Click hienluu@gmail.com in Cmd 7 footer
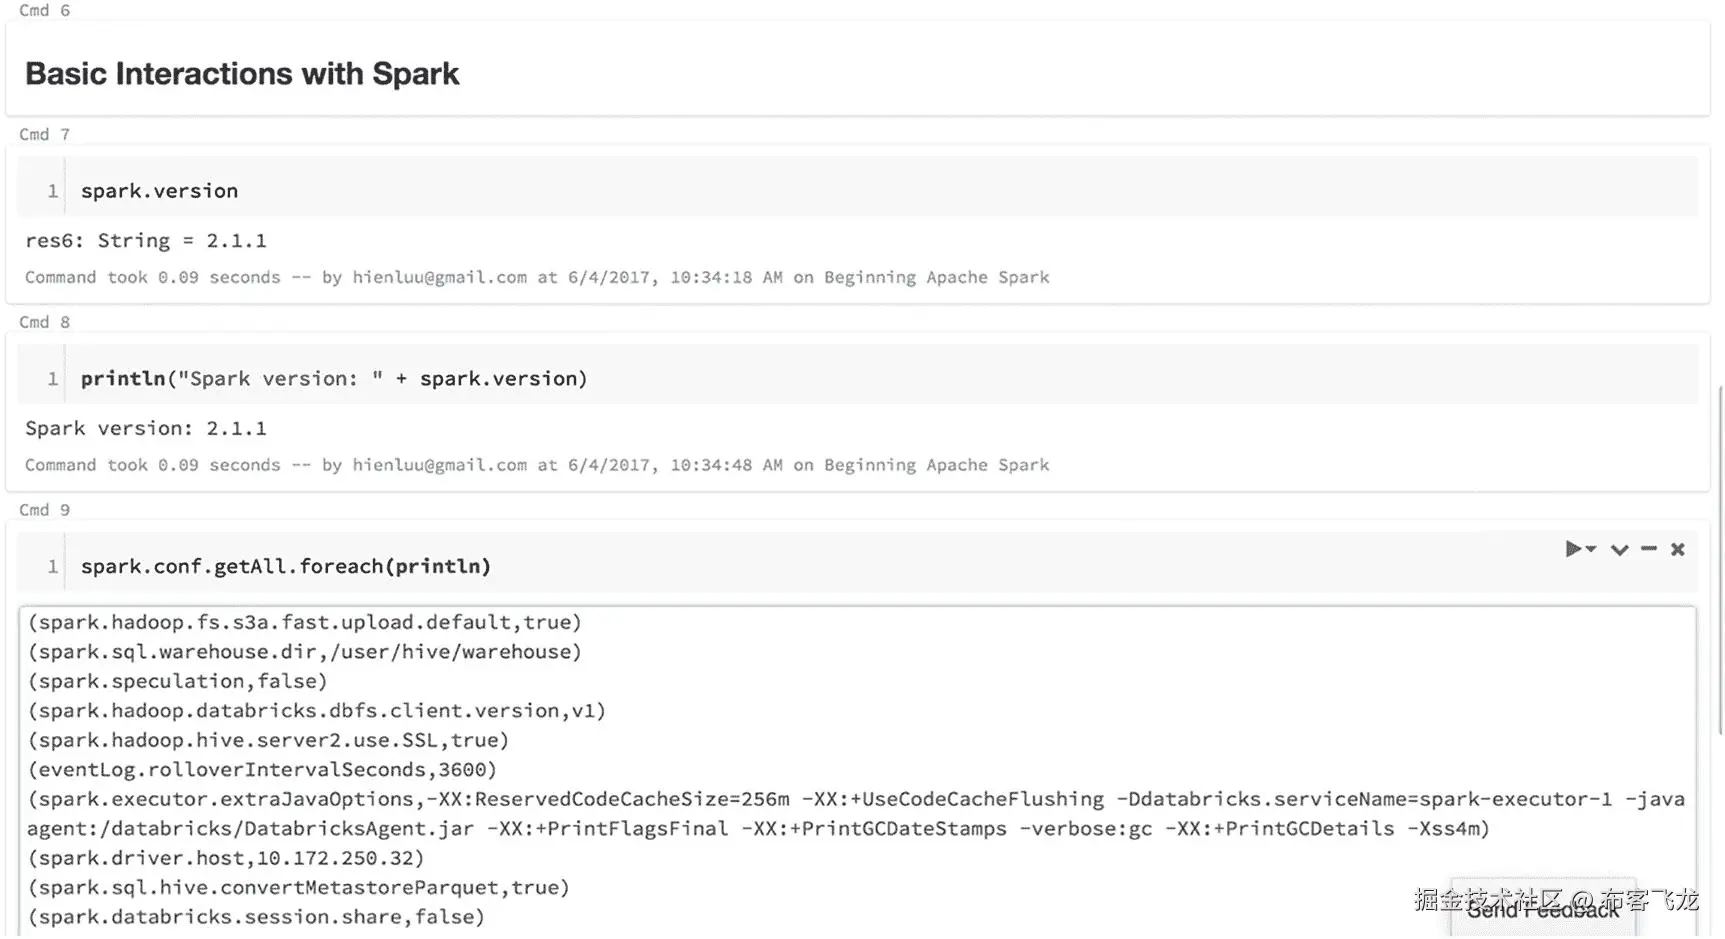1725x939 pixels. point(440,277)
